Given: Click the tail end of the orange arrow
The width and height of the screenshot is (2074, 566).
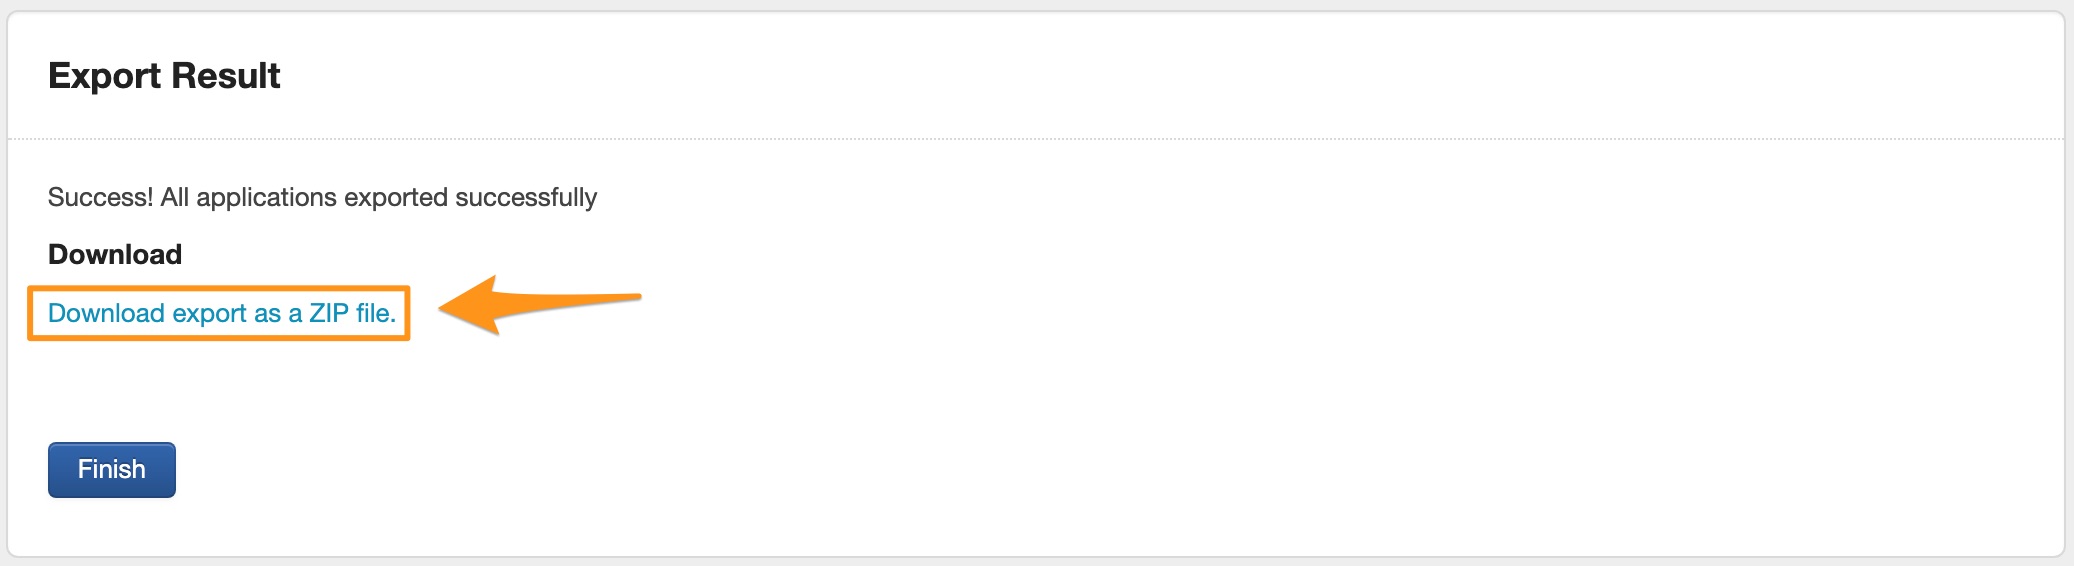Looking at the screenshot, I should point(636,296).
